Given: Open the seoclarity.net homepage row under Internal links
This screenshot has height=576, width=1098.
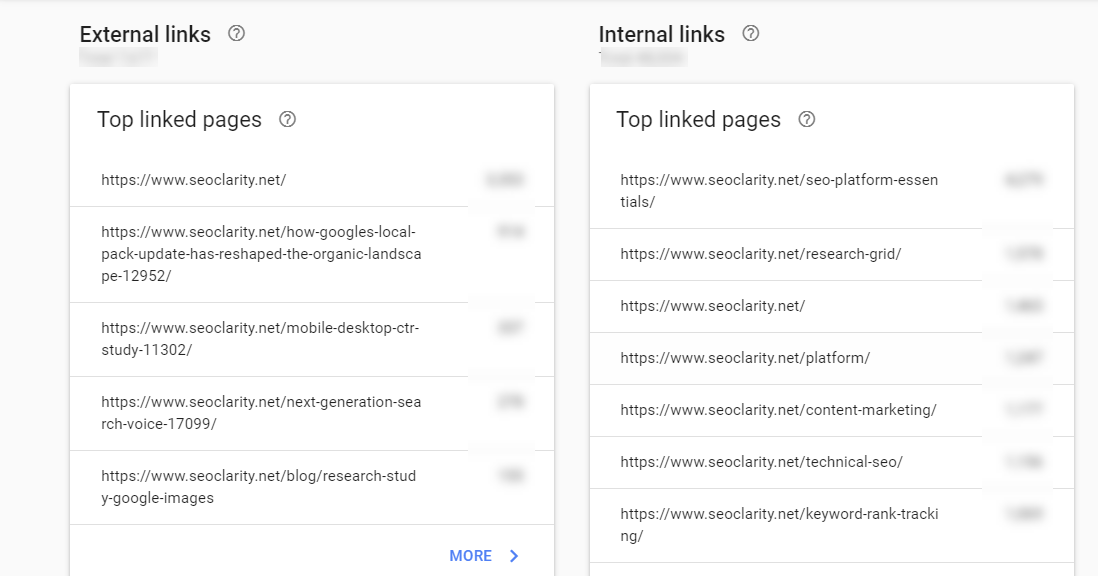Looking at the screenshot, I should 832,307.
